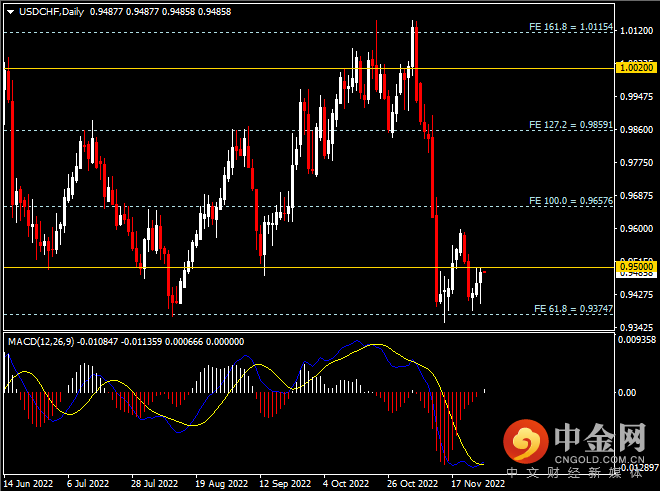Click the -0.012897 MACD scale value

point(636,467)
